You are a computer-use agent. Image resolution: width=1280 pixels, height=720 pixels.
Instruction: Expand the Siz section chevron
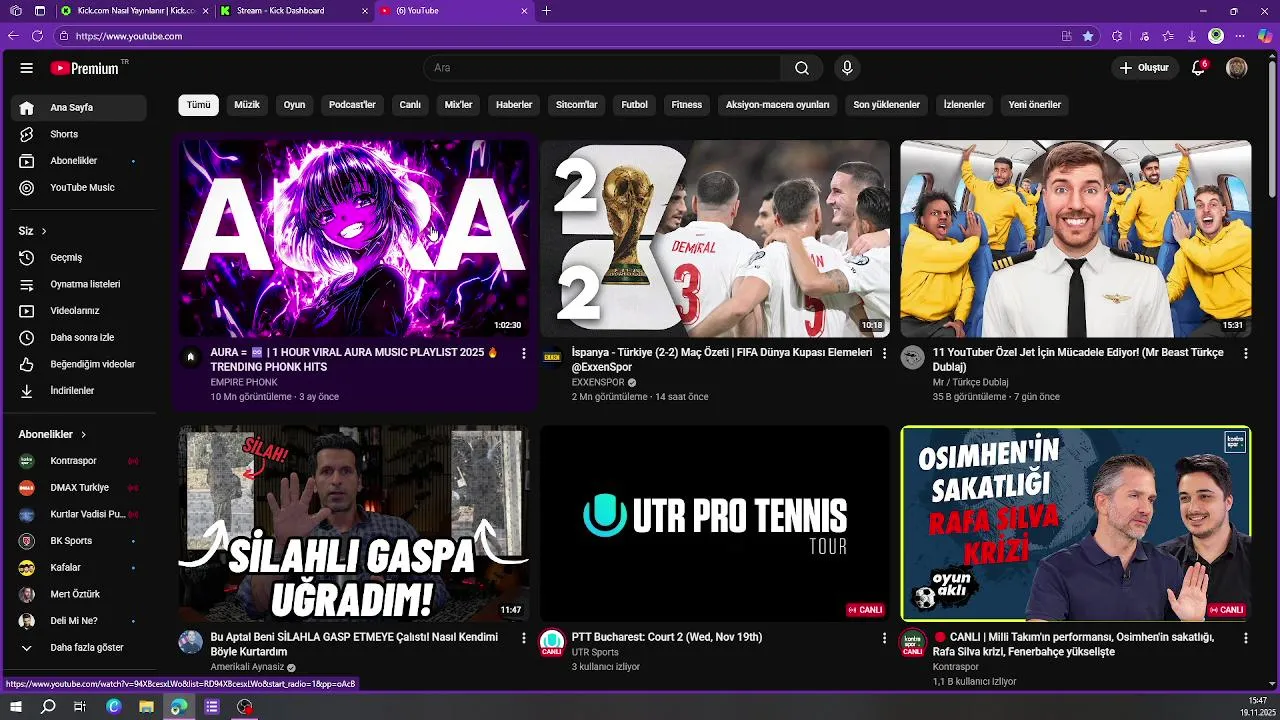pos(44,231)
